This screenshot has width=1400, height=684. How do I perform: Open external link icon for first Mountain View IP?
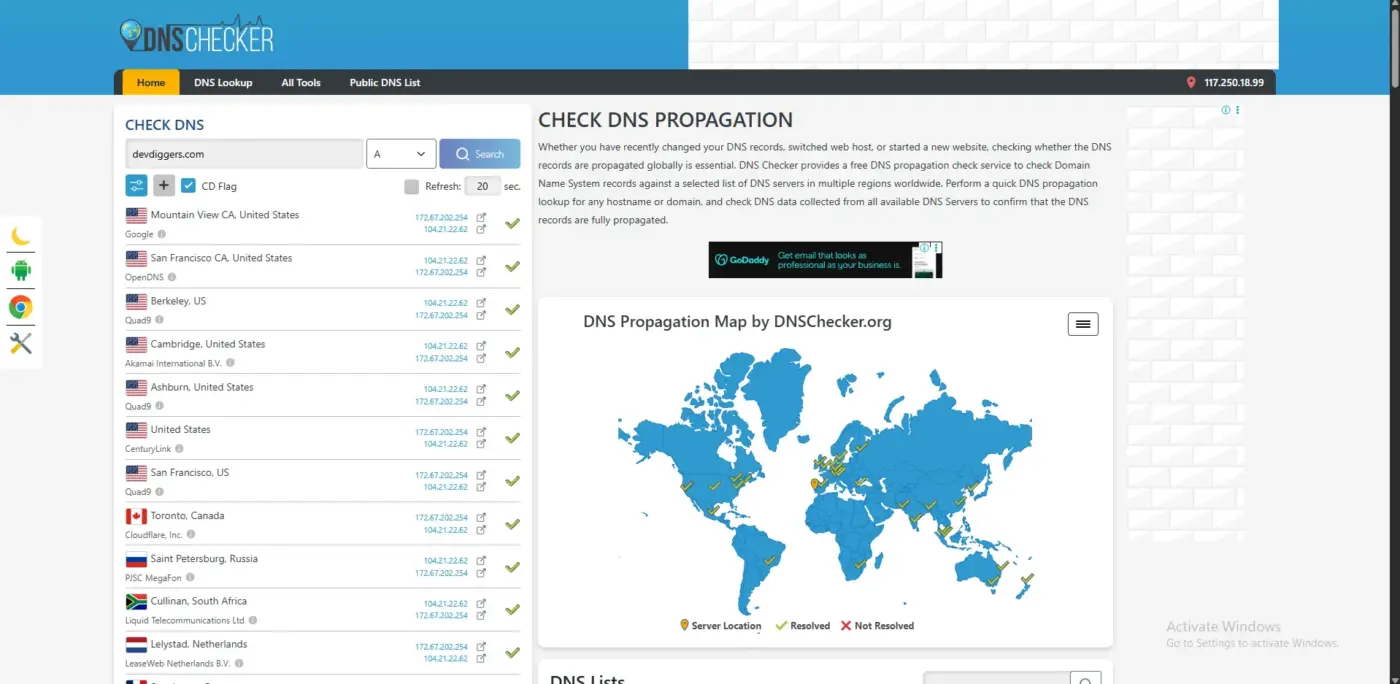[481, 217]
